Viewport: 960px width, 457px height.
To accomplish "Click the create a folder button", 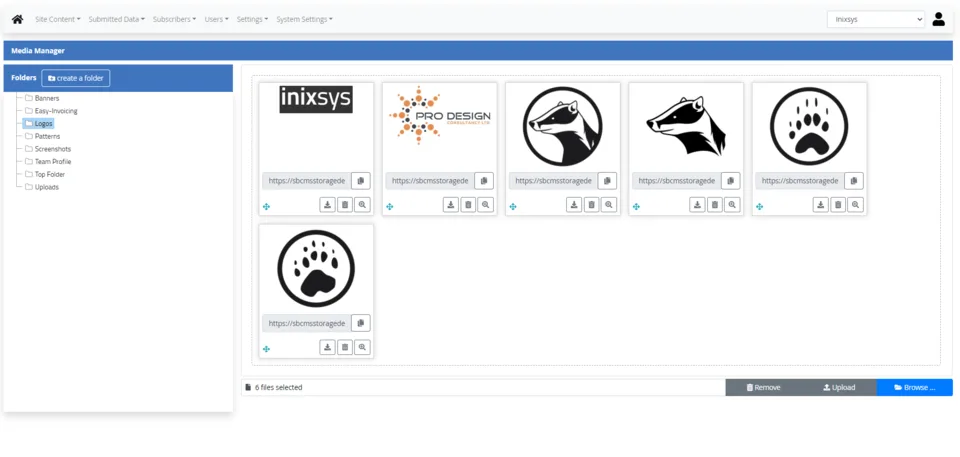I will click(76, 78).
